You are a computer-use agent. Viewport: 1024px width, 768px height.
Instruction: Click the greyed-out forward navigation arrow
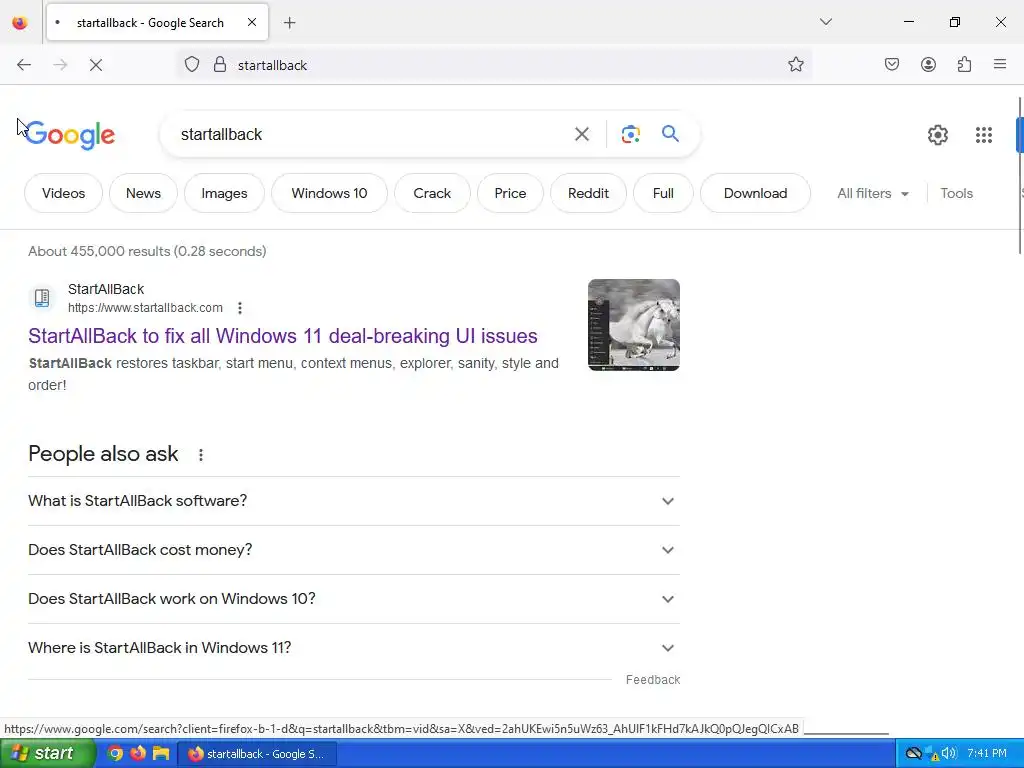(60, 65)
